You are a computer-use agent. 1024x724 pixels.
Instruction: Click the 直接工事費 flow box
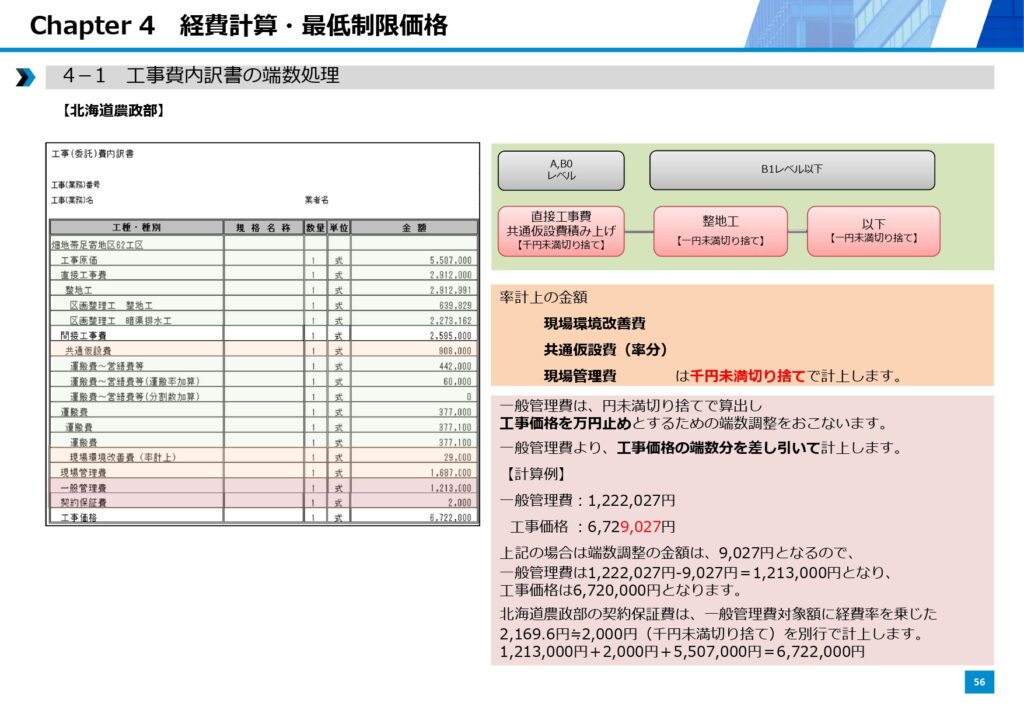[x=561, y=230]
